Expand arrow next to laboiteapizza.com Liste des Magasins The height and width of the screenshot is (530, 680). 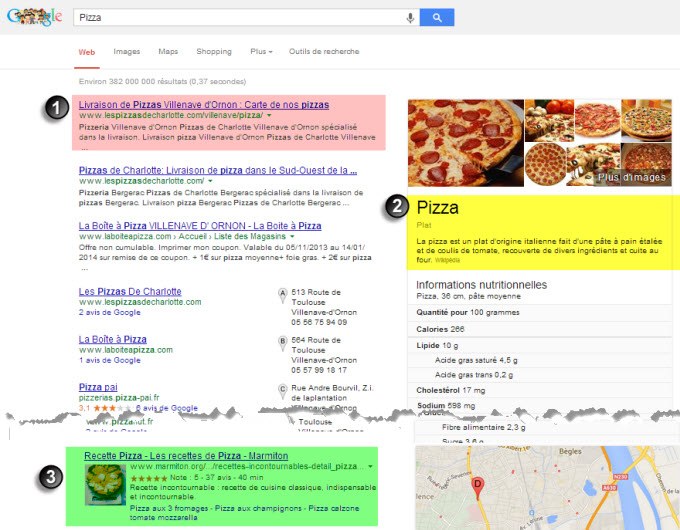(x=292, y=236)
